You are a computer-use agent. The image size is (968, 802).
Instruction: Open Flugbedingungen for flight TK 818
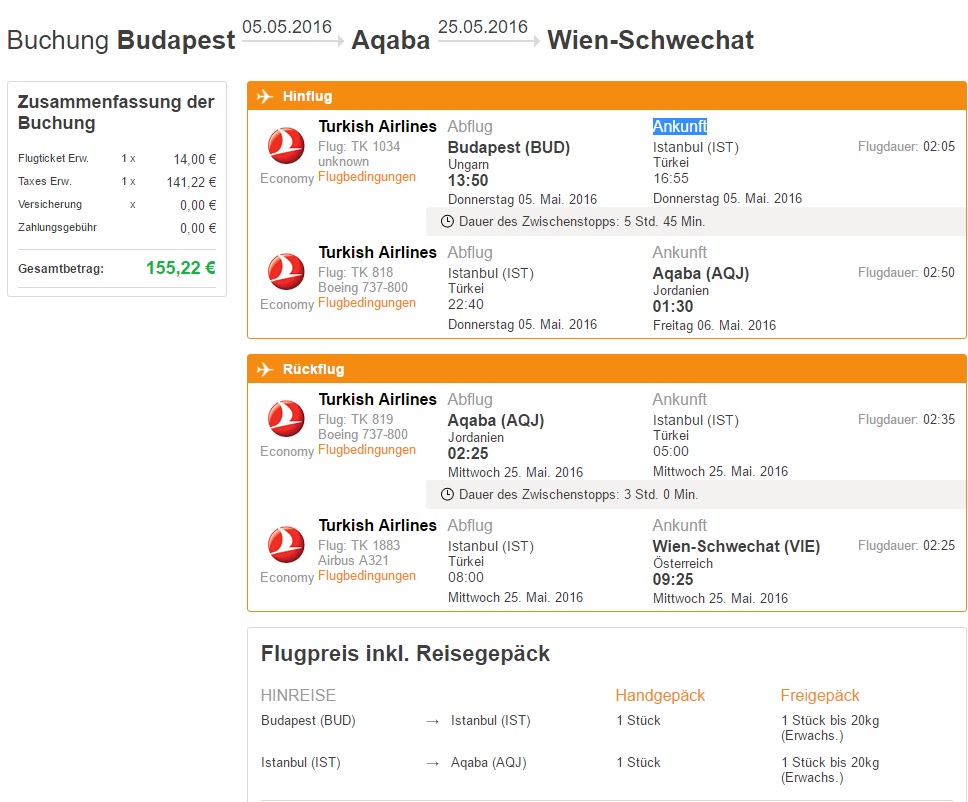coord(367,303)
